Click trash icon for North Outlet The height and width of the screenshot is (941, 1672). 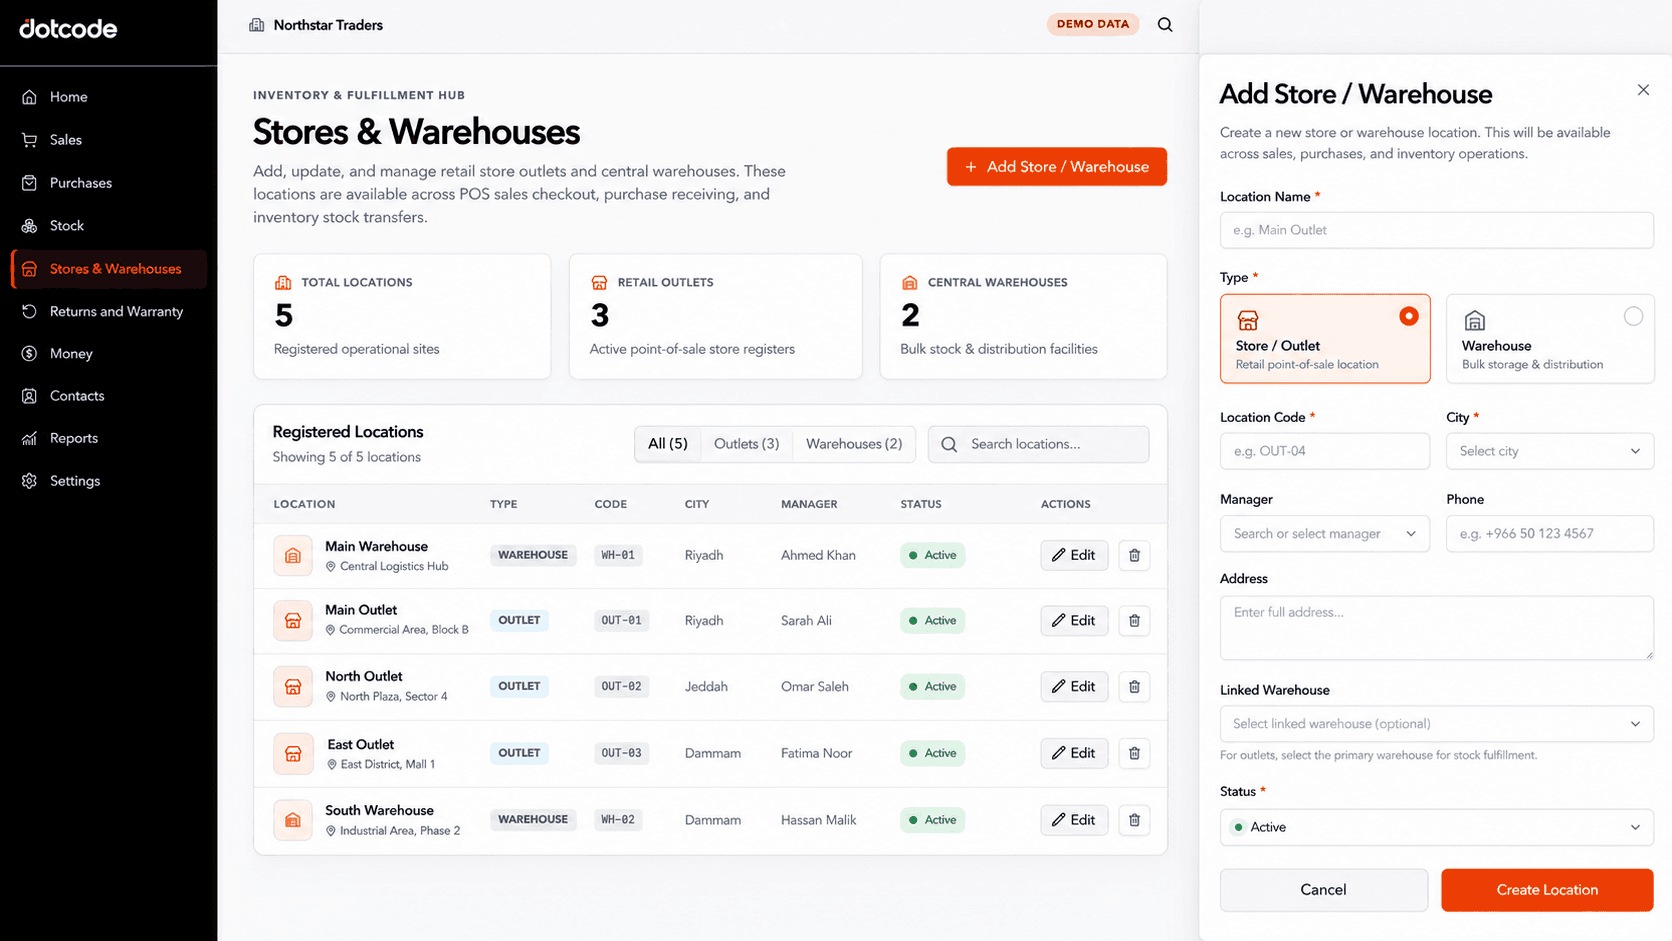coord(1134,686)
